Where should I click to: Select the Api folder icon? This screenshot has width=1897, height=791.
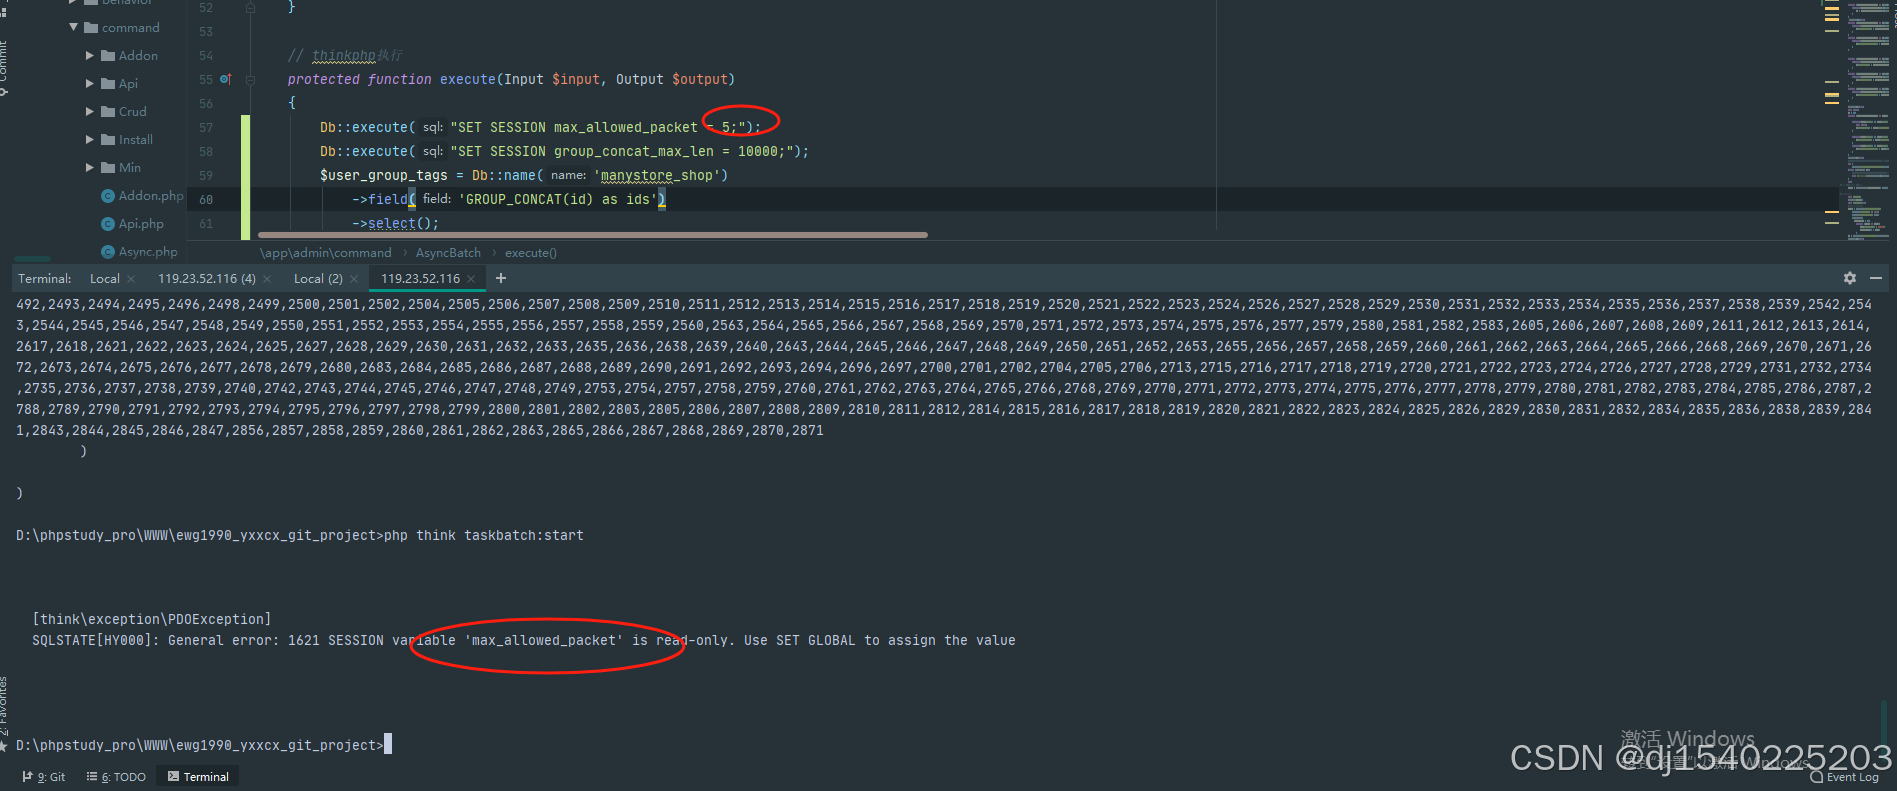pos(108,83)
